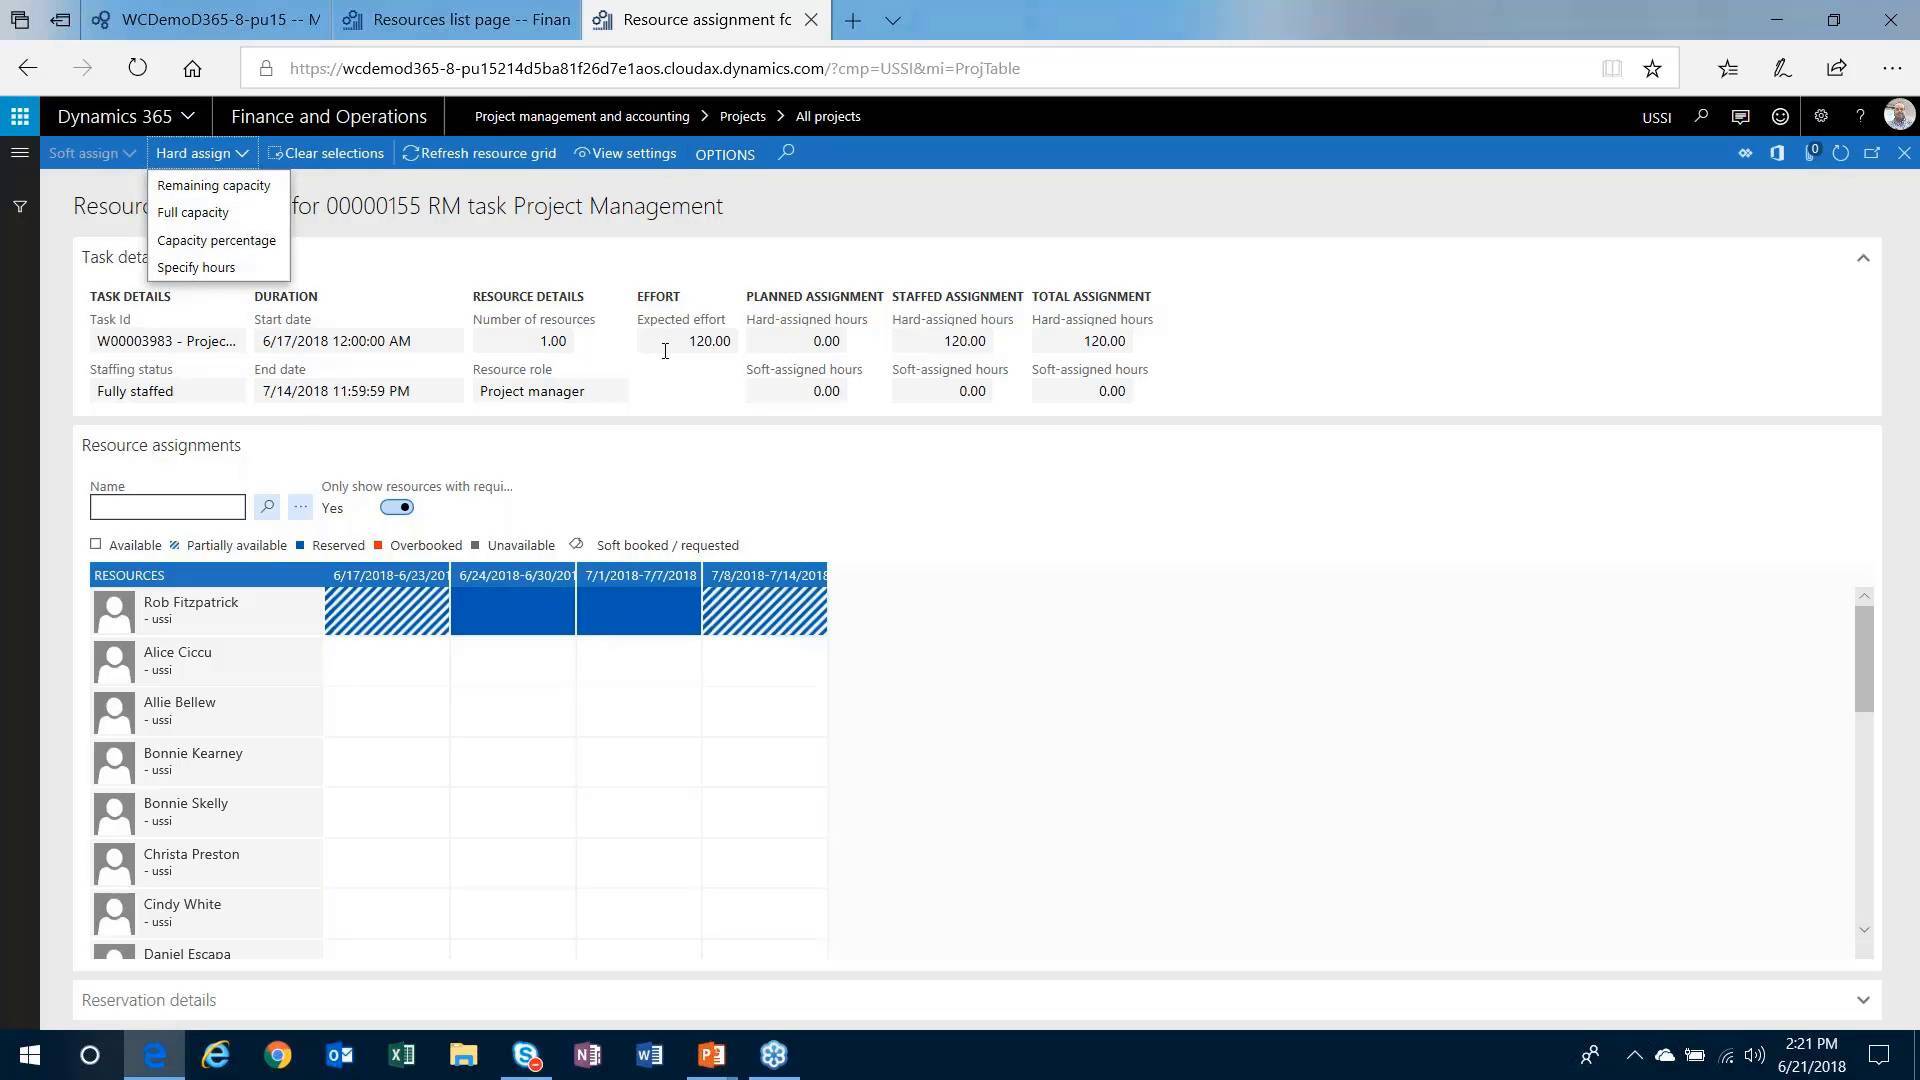Screen dimensions: 1920x1080
Task: Open help via the question mark icon
Action: (1860, 116)
